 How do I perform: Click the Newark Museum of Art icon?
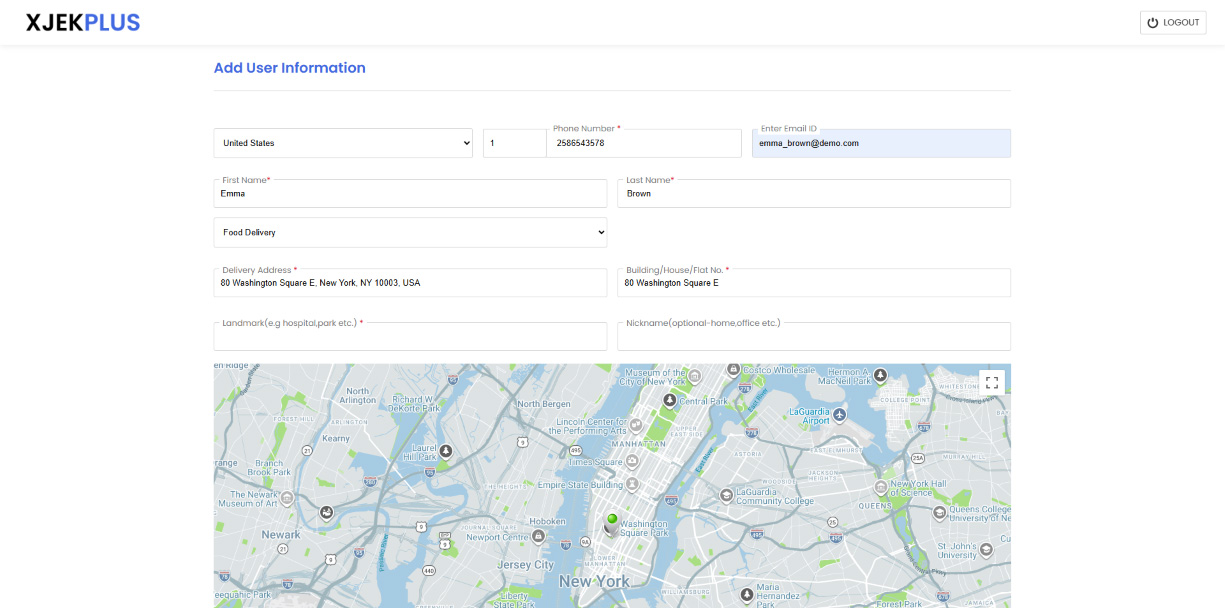tap(287, 498)
